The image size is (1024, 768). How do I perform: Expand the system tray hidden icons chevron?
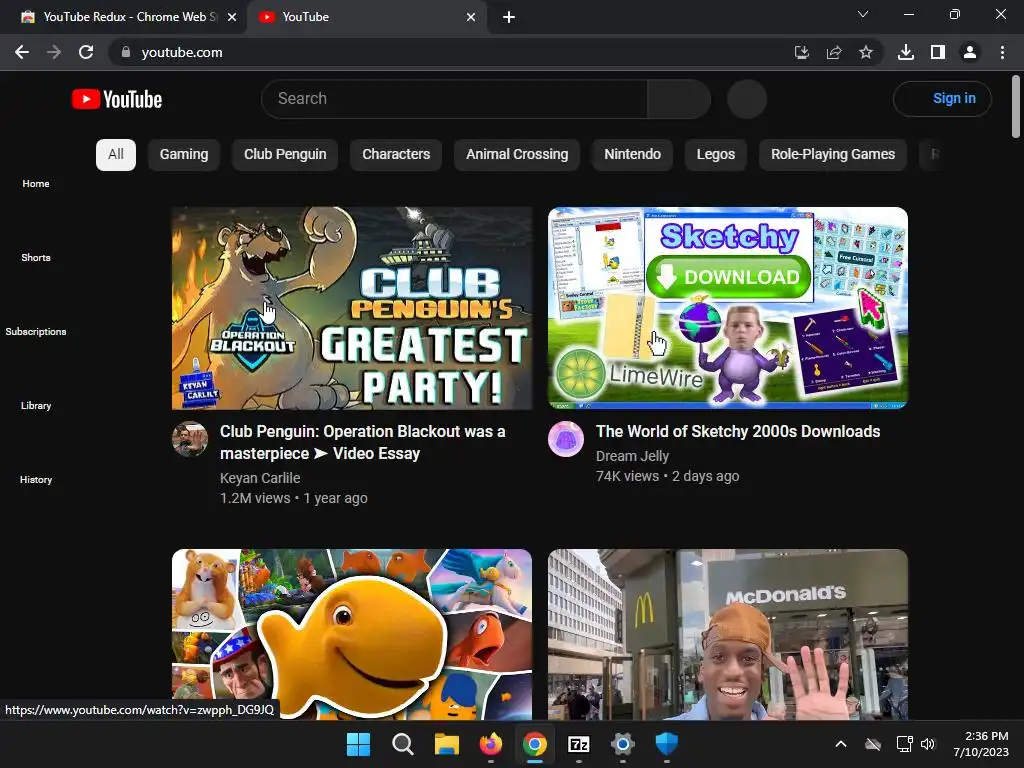841,744
